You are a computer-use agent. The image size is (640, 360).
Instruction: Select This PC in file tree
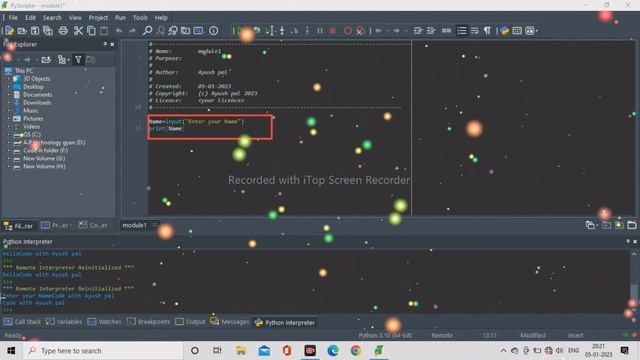click(x=24, y=71)
